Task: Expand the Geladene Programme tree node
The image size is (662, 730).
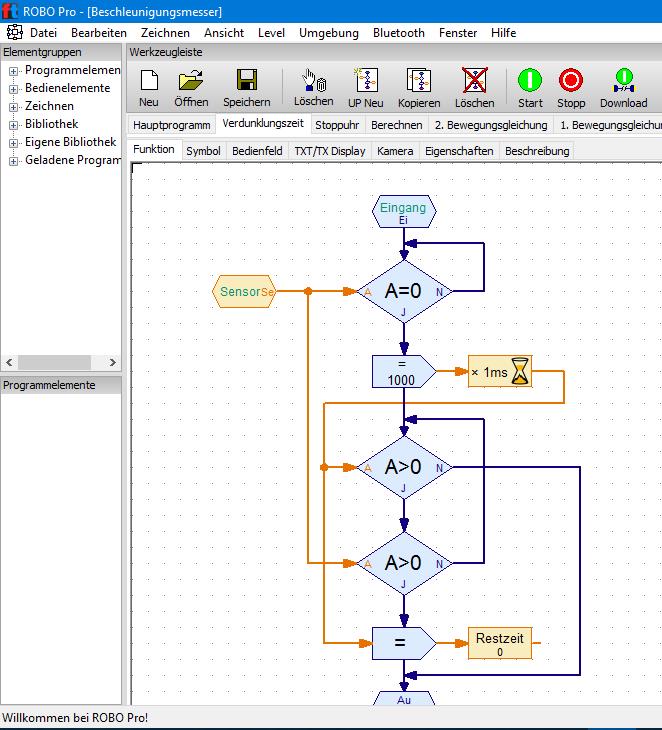Action: [14, 161]
